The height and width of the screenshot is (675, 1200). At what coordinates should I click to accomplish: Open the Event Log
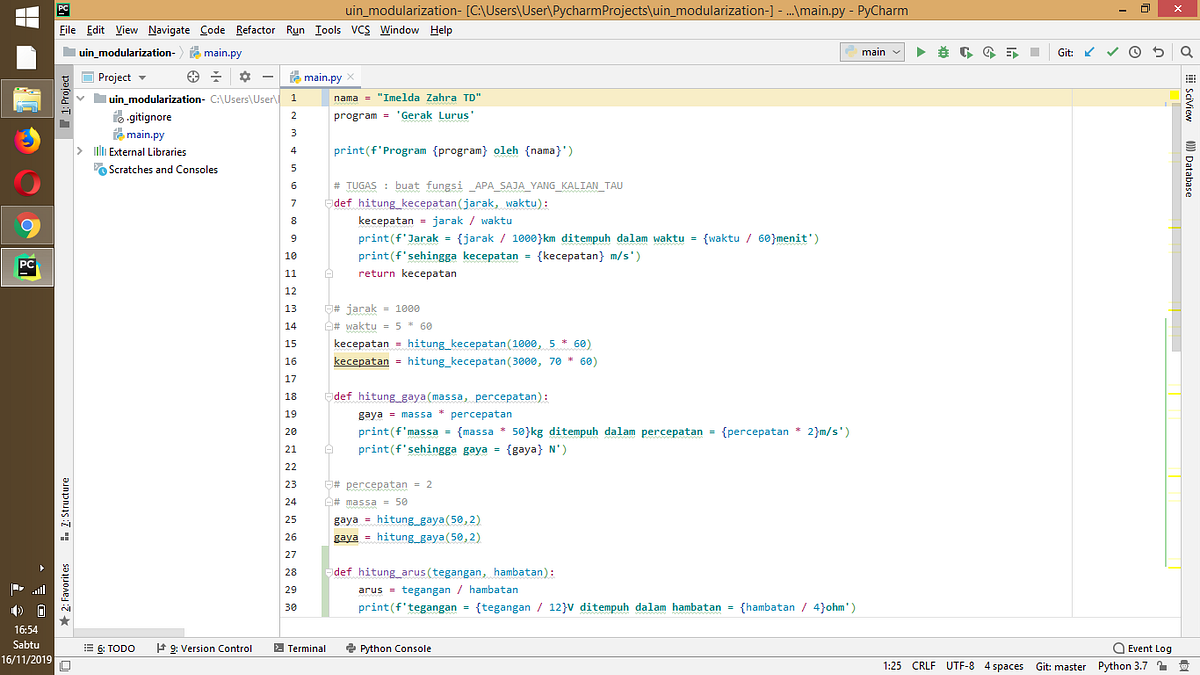(x=1142, y=647)
